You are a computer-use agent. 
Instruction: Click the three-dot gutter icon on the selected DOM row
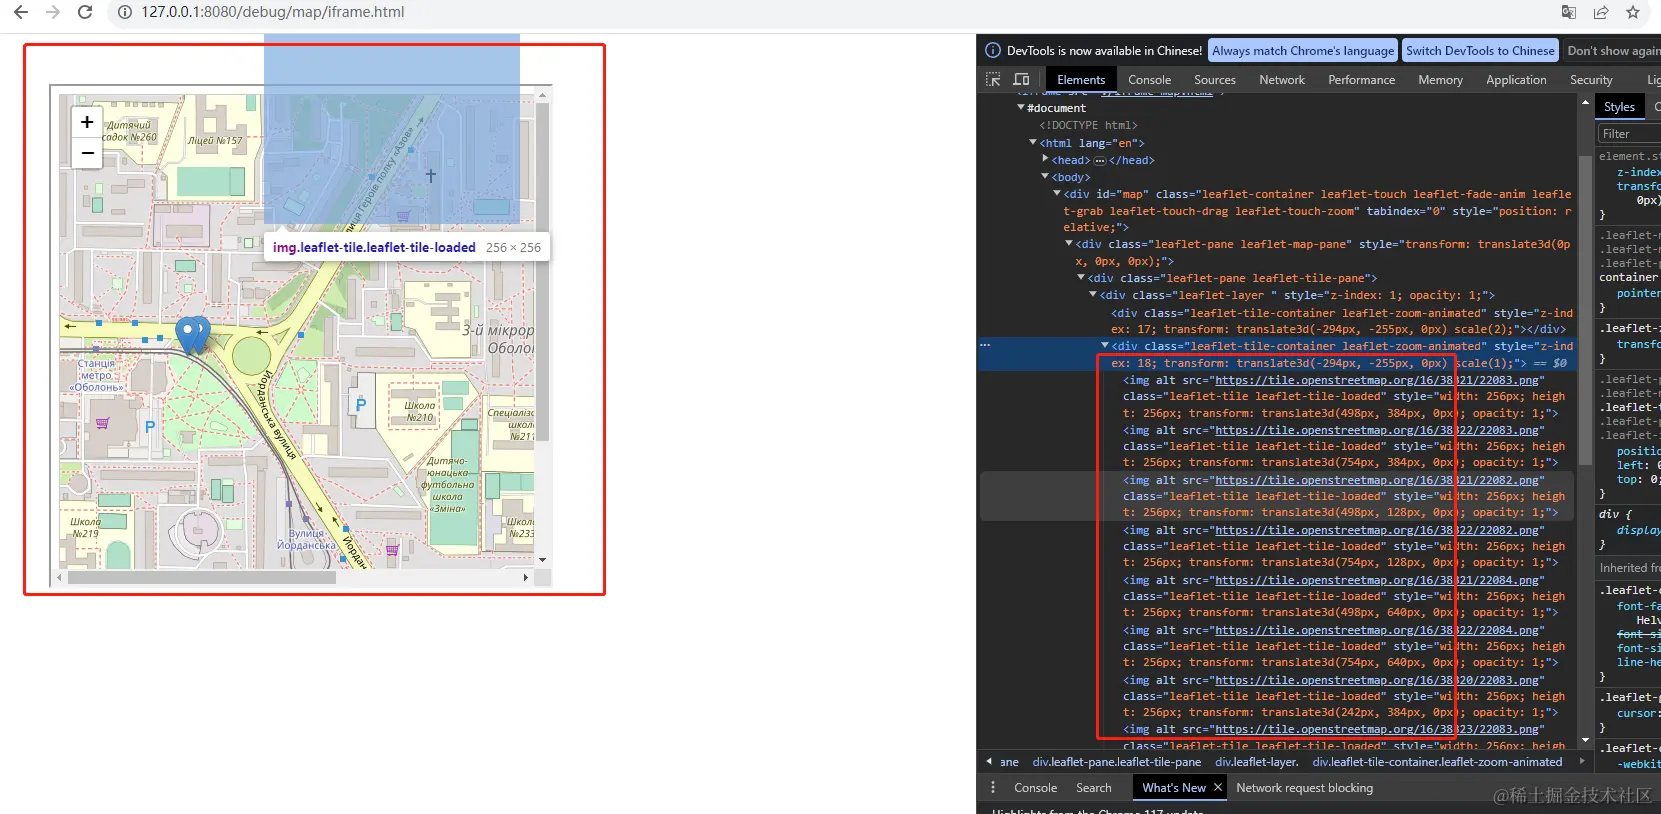pyautogui.click(x=985, y=345)
